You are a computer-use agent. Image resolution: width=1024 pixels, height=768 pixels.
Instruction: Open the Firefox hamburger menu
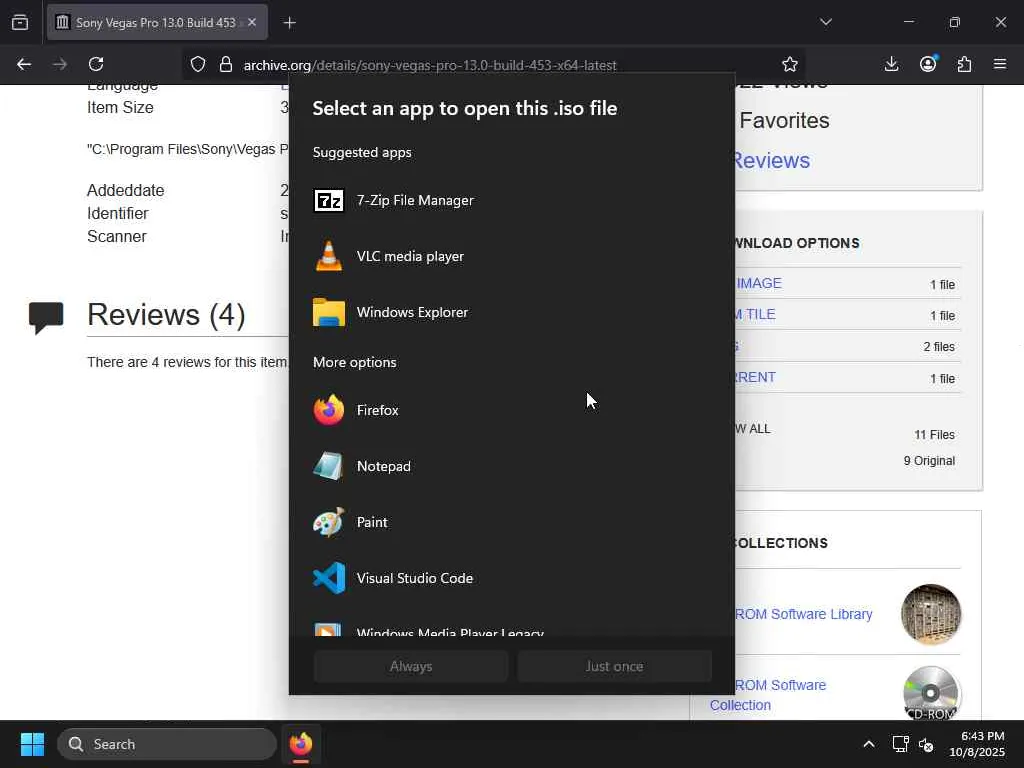1000,64
